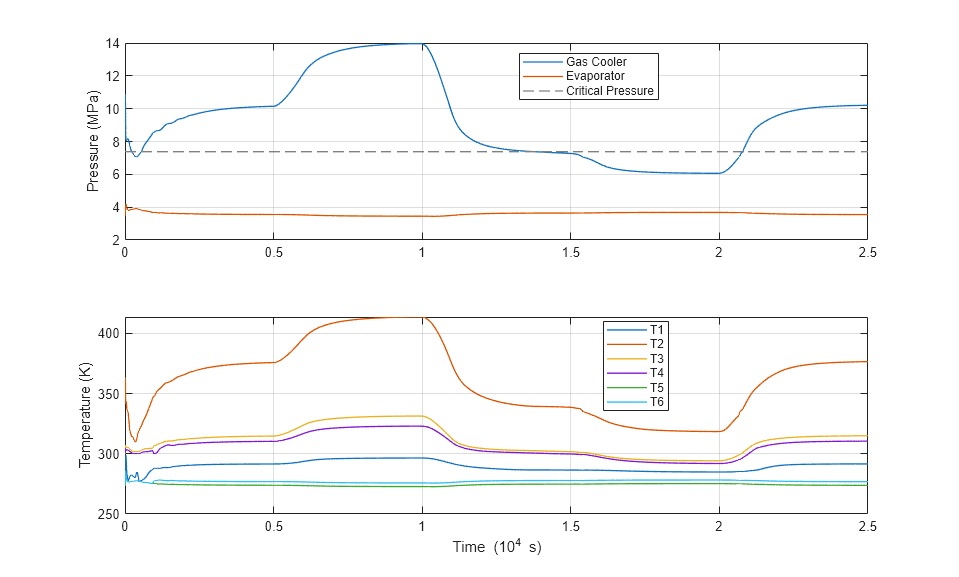Select the Evaporator legend entry text
959x577 pixels.
pyautogui.click(x=595, y=76)
